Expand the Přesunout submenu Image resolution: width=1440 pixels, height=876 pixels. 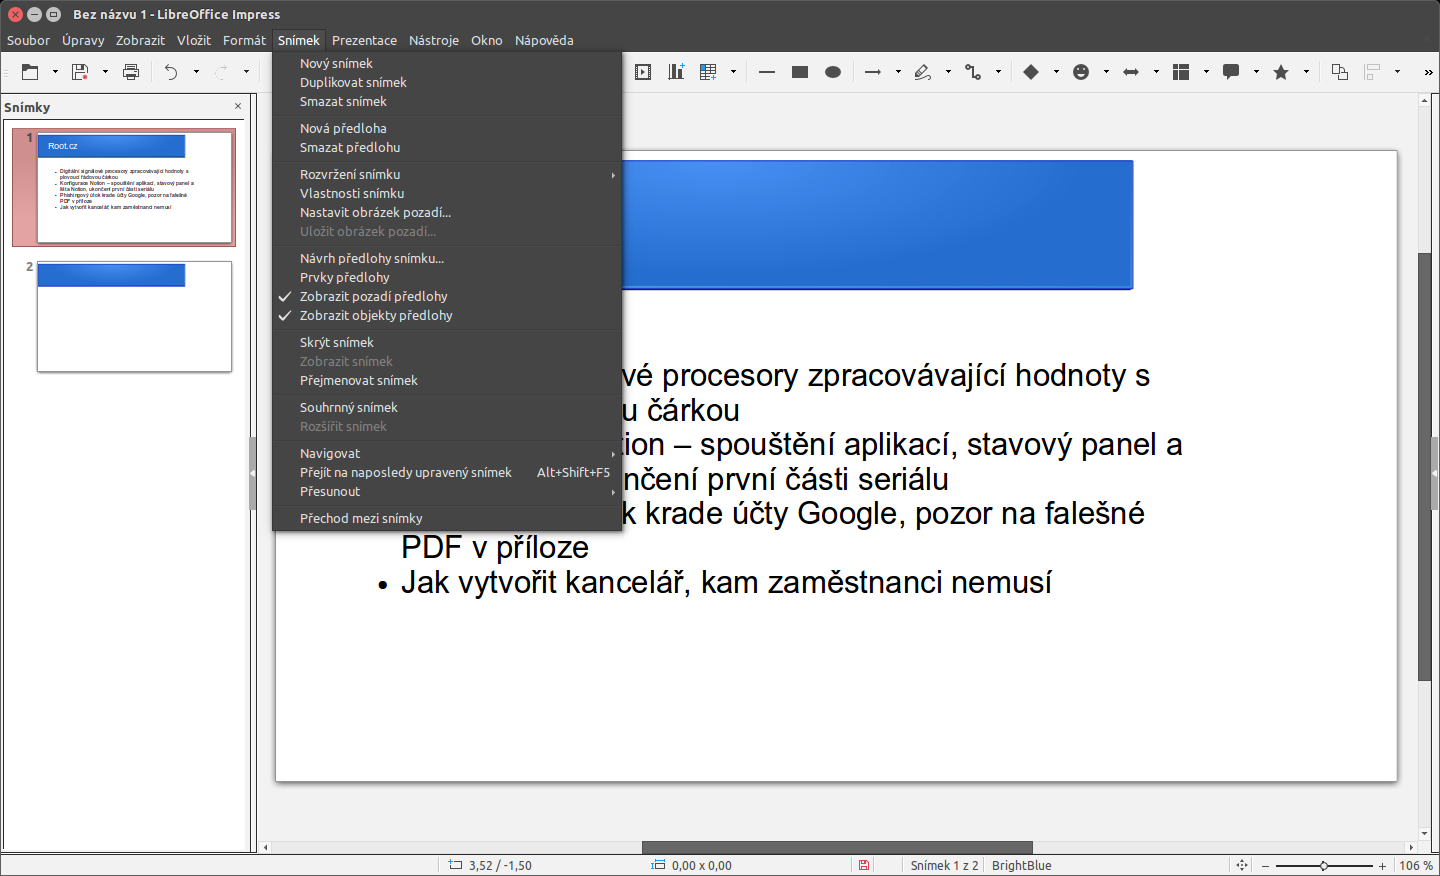(447, 491)
